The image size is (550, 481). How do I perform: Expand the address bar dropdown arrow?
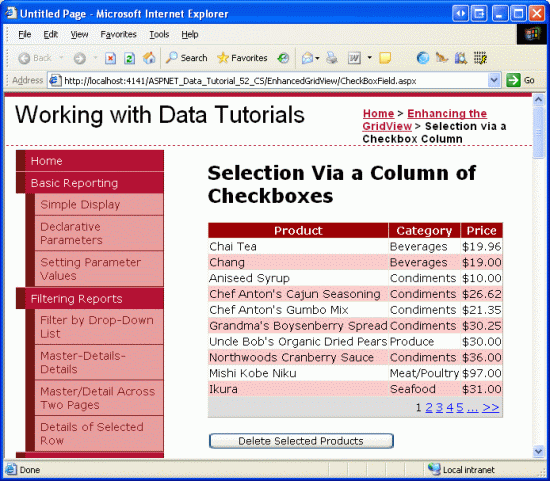pos(494,81)
